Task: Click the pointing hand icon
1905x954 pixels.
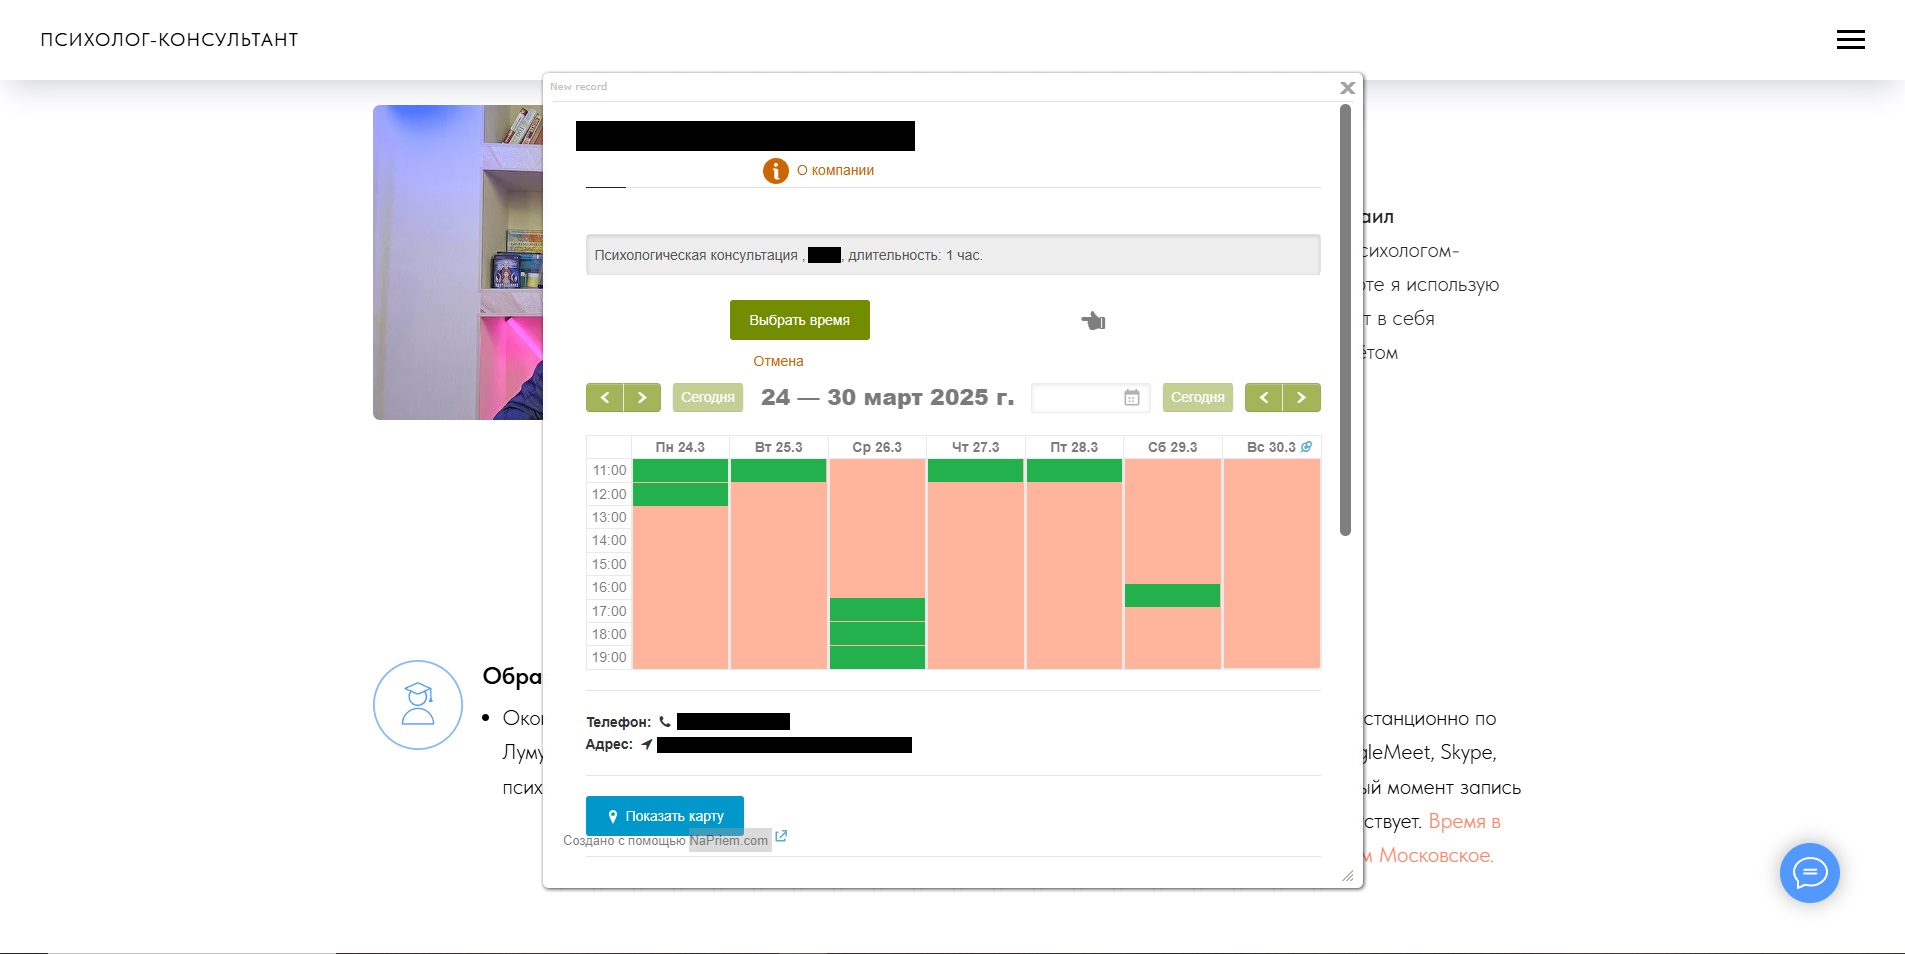Action: point(1093,321)
